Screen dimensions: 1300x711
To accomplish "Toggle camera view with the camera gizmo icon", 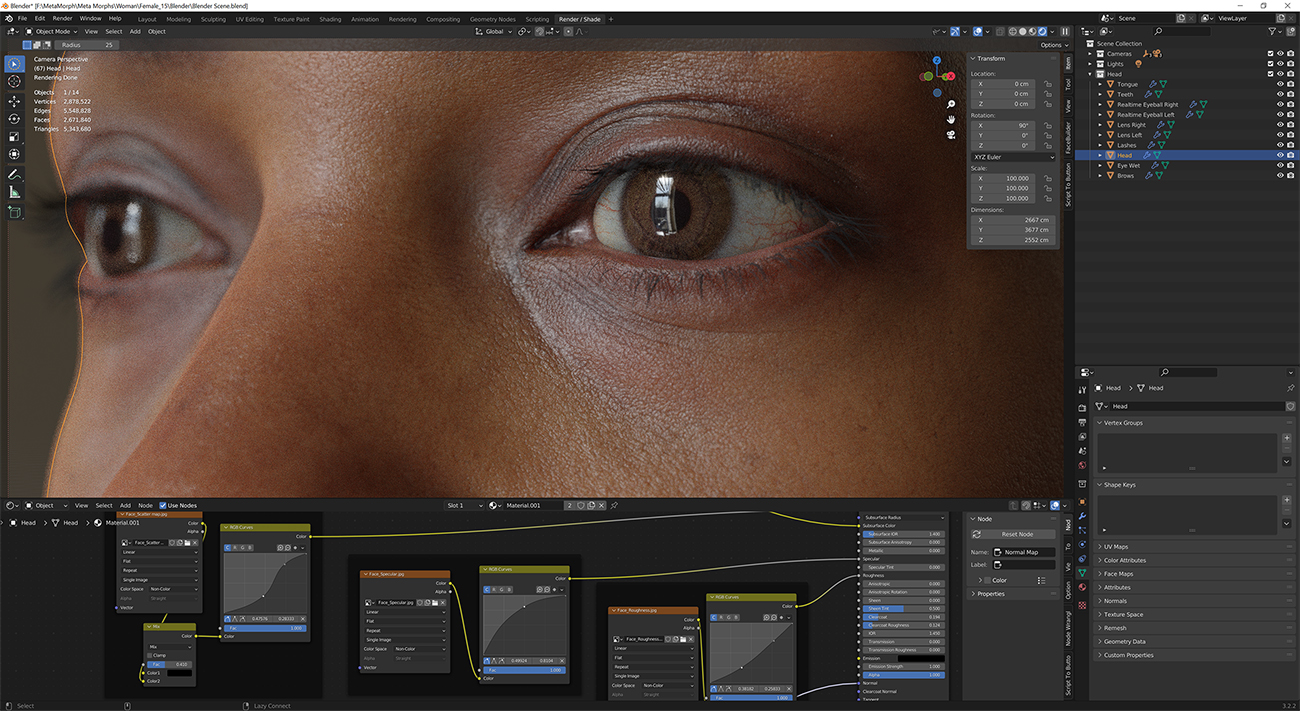I will tap(951, 135).
